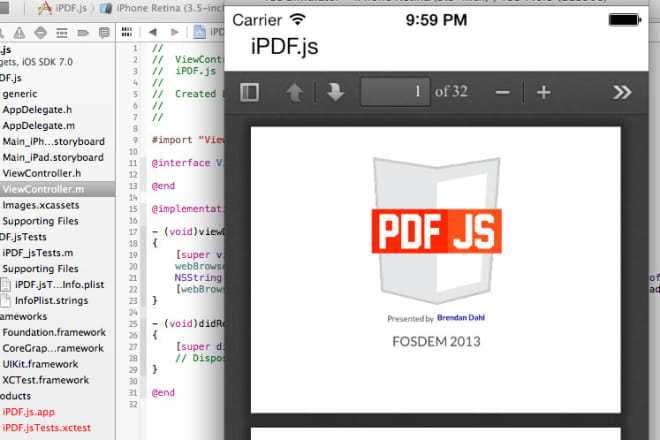Open the Xcode log navigator icon

point(104,32)
